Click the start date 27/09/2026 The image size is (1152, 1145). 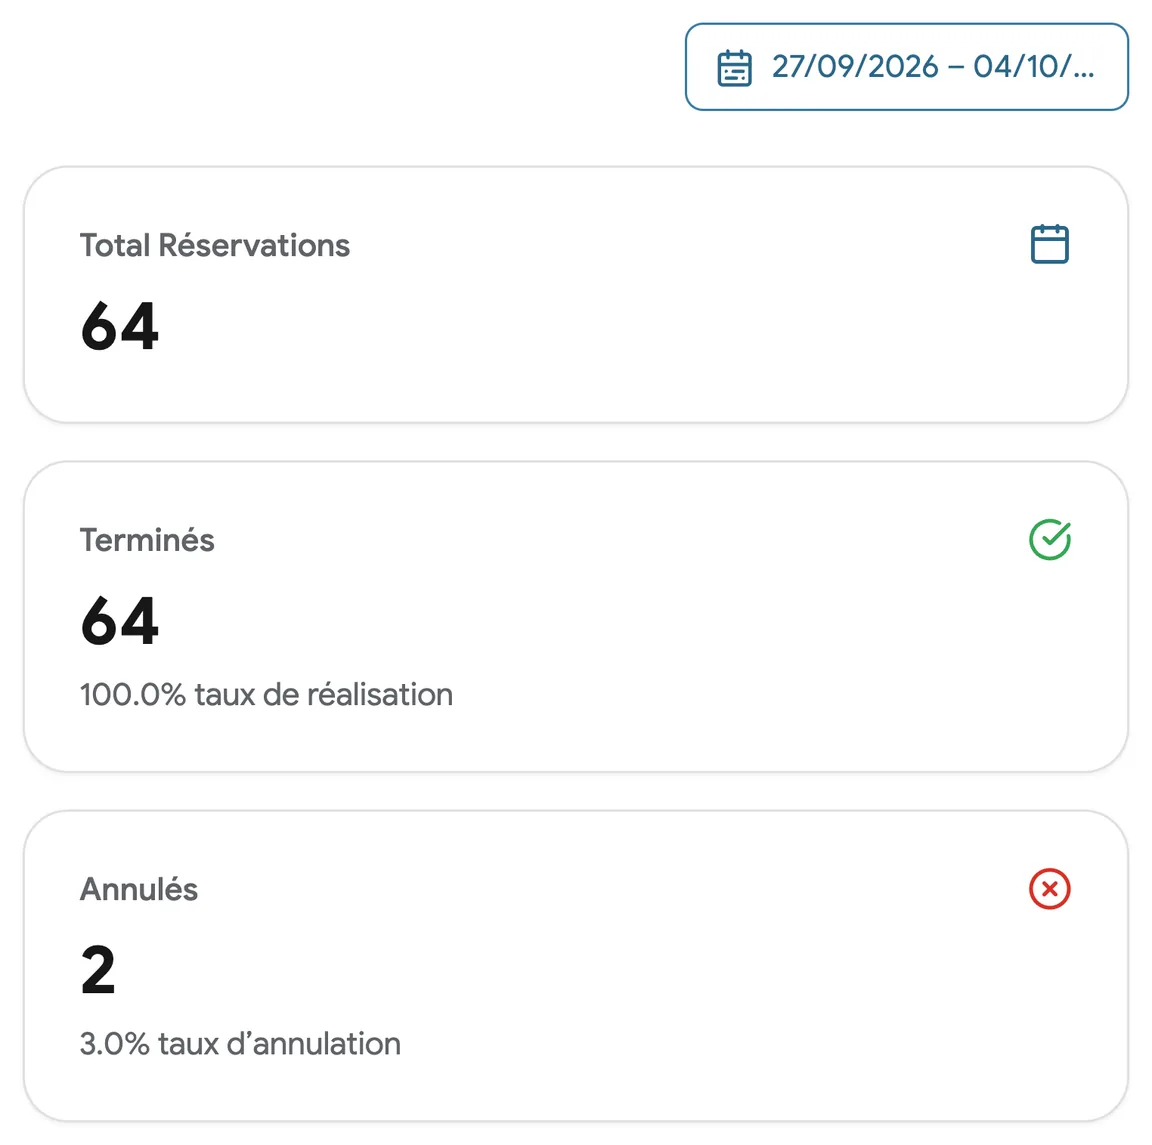pos(855,67)
